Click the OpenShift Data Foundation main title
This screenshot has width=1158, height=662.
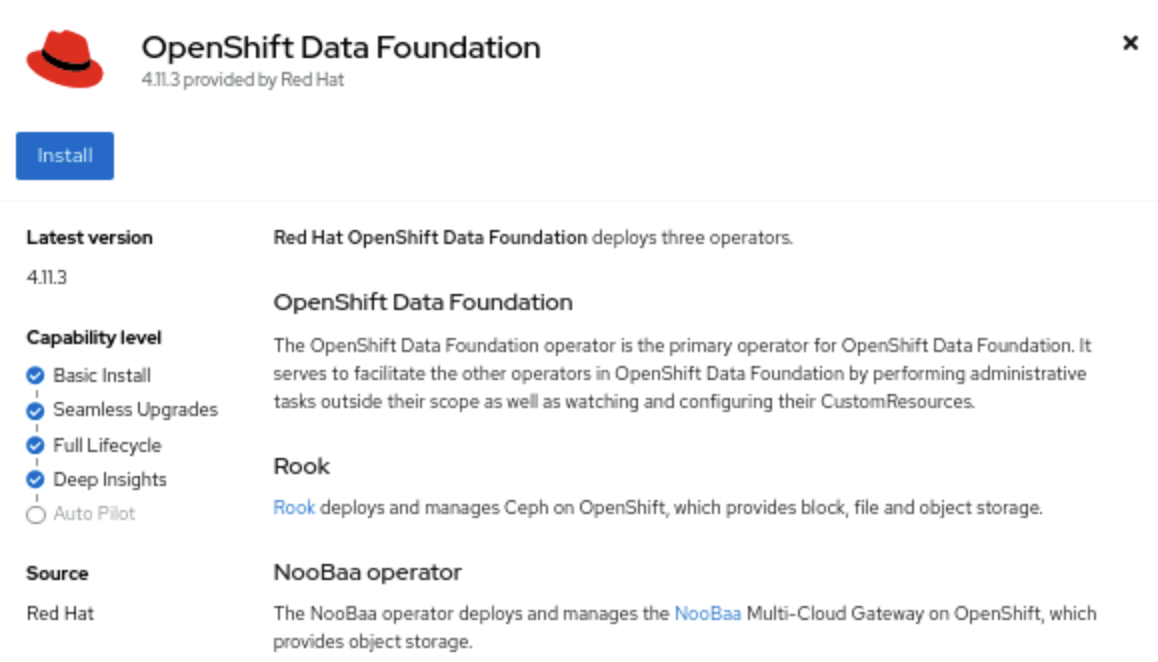(x=341, y=47)
